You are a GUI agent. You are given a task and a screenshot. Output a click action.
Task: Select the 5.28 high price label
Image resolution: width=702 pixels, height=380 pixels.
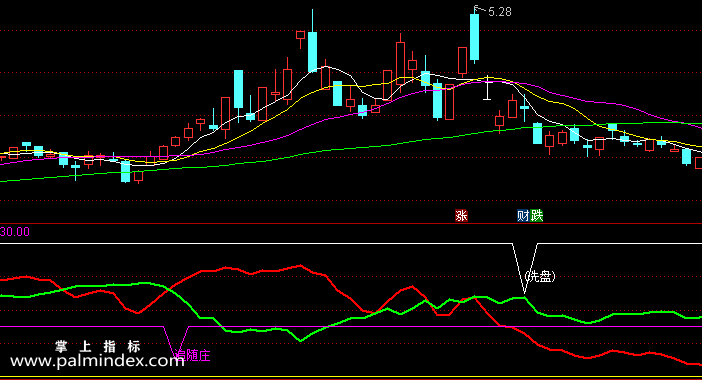click(x=500, y=12)
